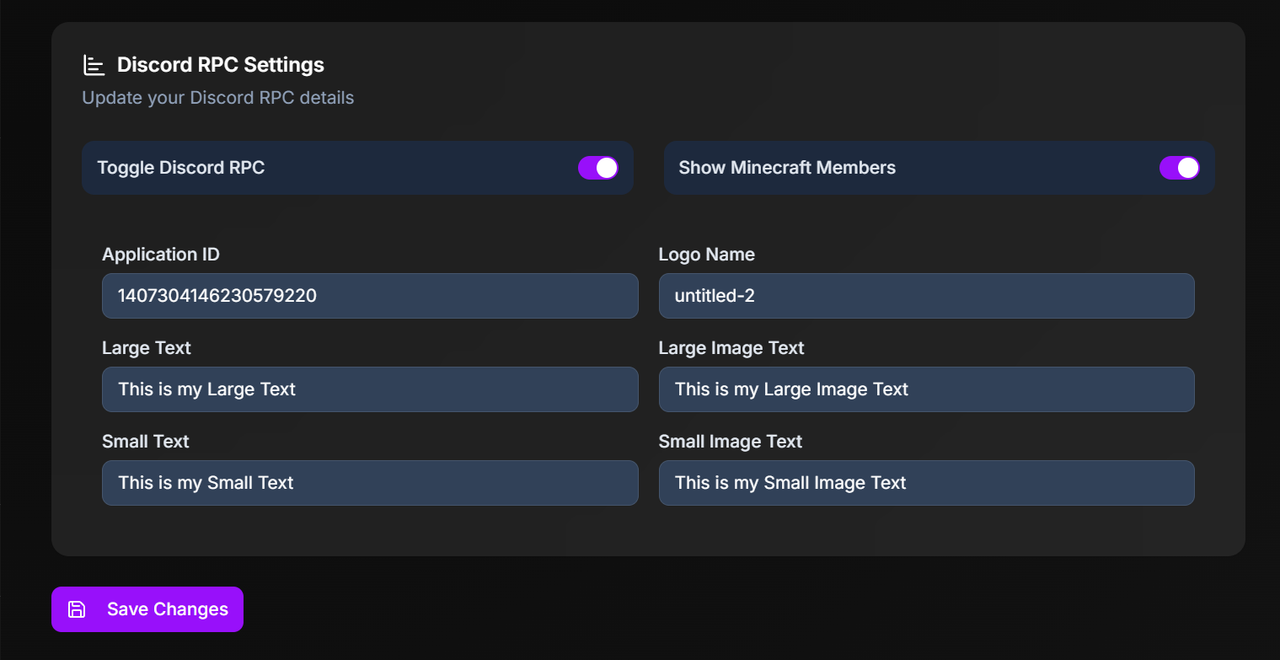The image size is (1280, 660).
Task: Click the Small Text label
Action: pyautogui.click(x=146, y=441)
